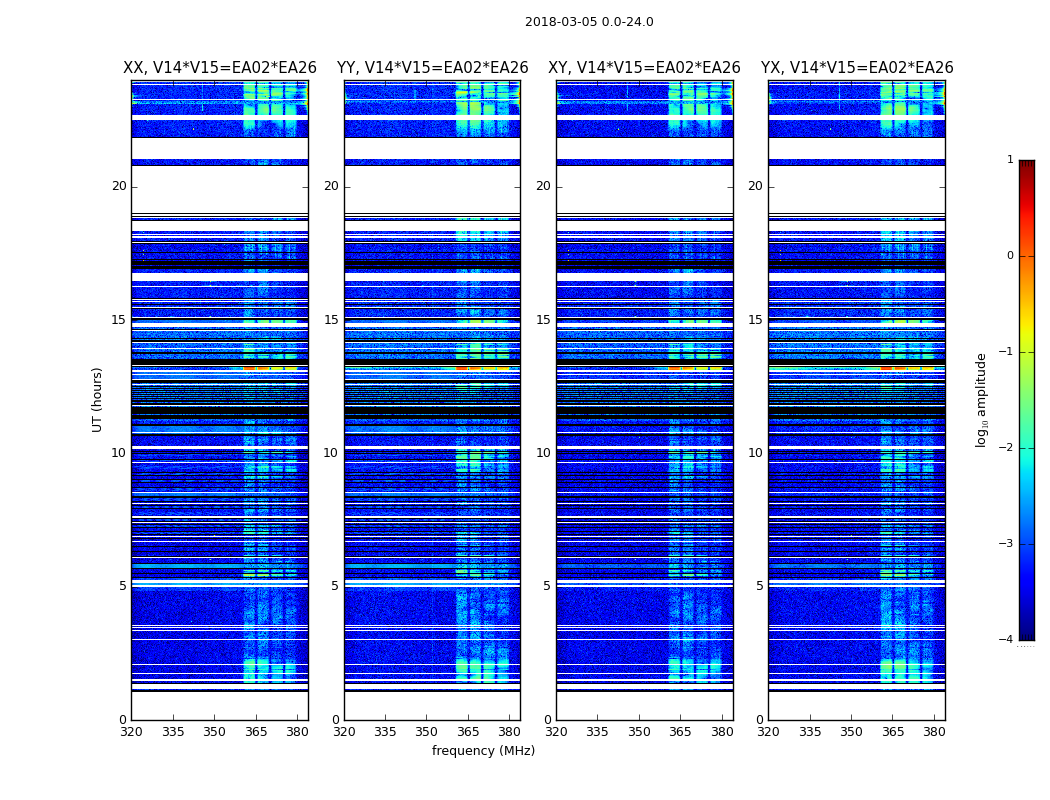Click the XX, V14*V15=EA02*EA26 panel title
The height and width of the screenshot is (800, 1050).
[220, 68]
